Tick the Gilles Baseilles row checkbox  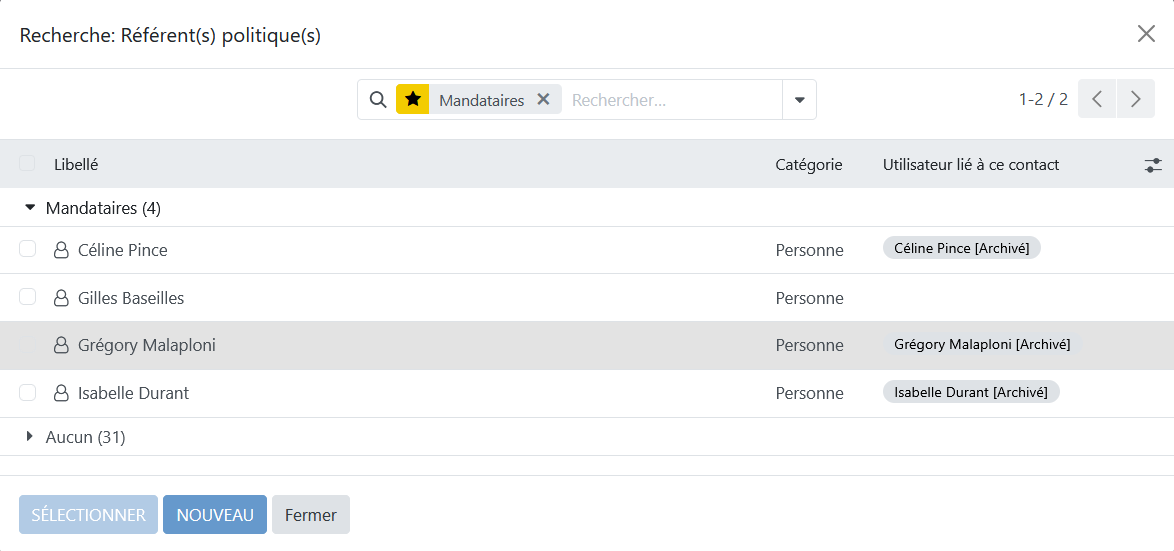tap(28, 297)
